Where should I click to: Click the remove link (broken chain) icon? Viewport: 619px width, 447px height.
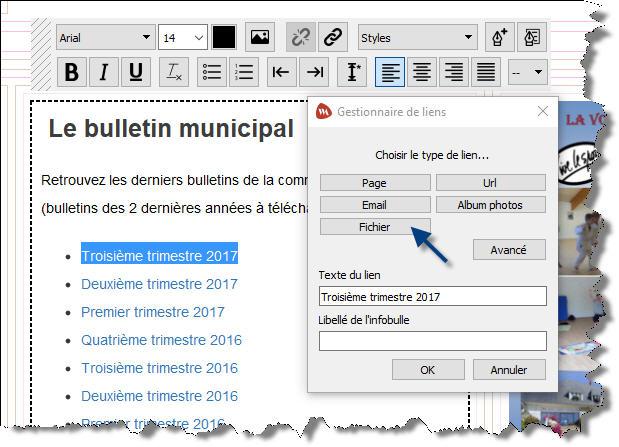pyautogui.click(x=300, y=37)
